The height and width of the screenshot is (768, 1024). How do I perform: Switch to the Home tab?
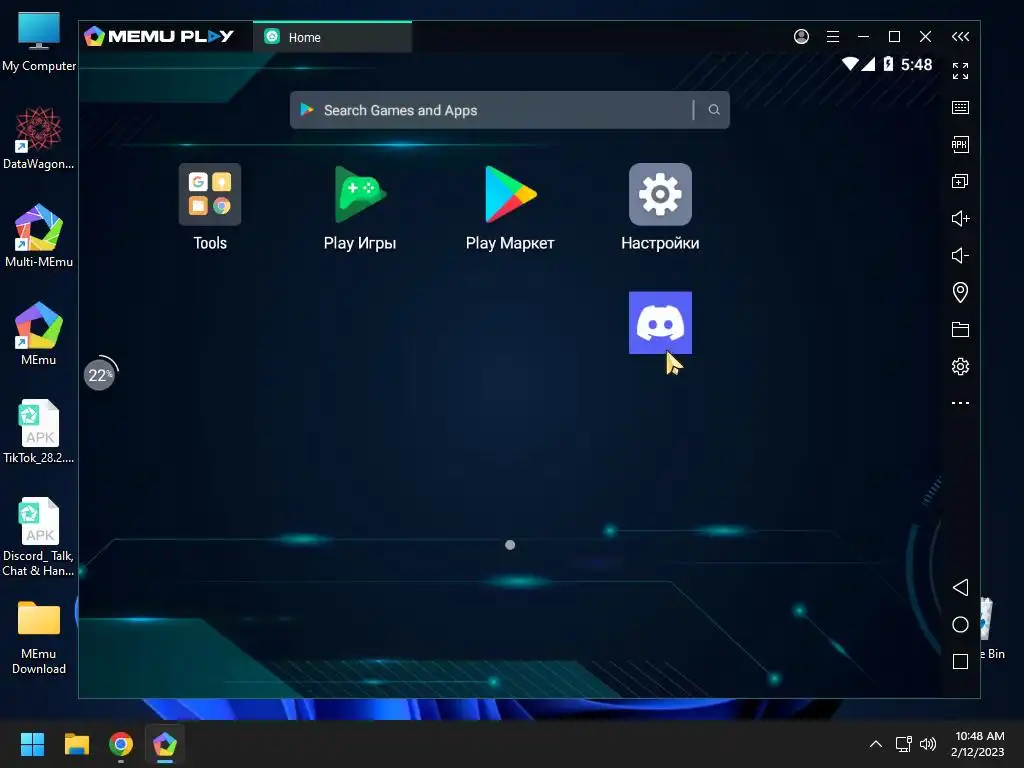[x=332, y=37]
